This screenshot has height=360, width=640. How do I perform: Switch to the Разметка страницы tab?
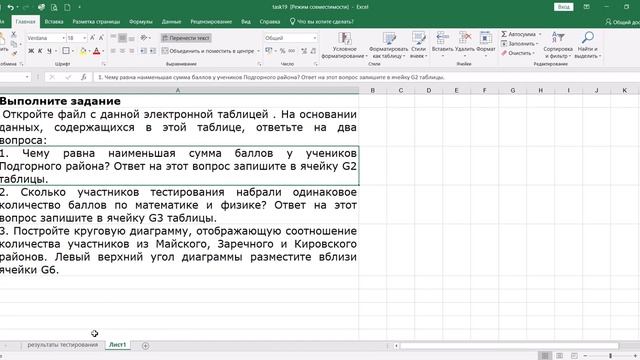[x=96, y=22]
